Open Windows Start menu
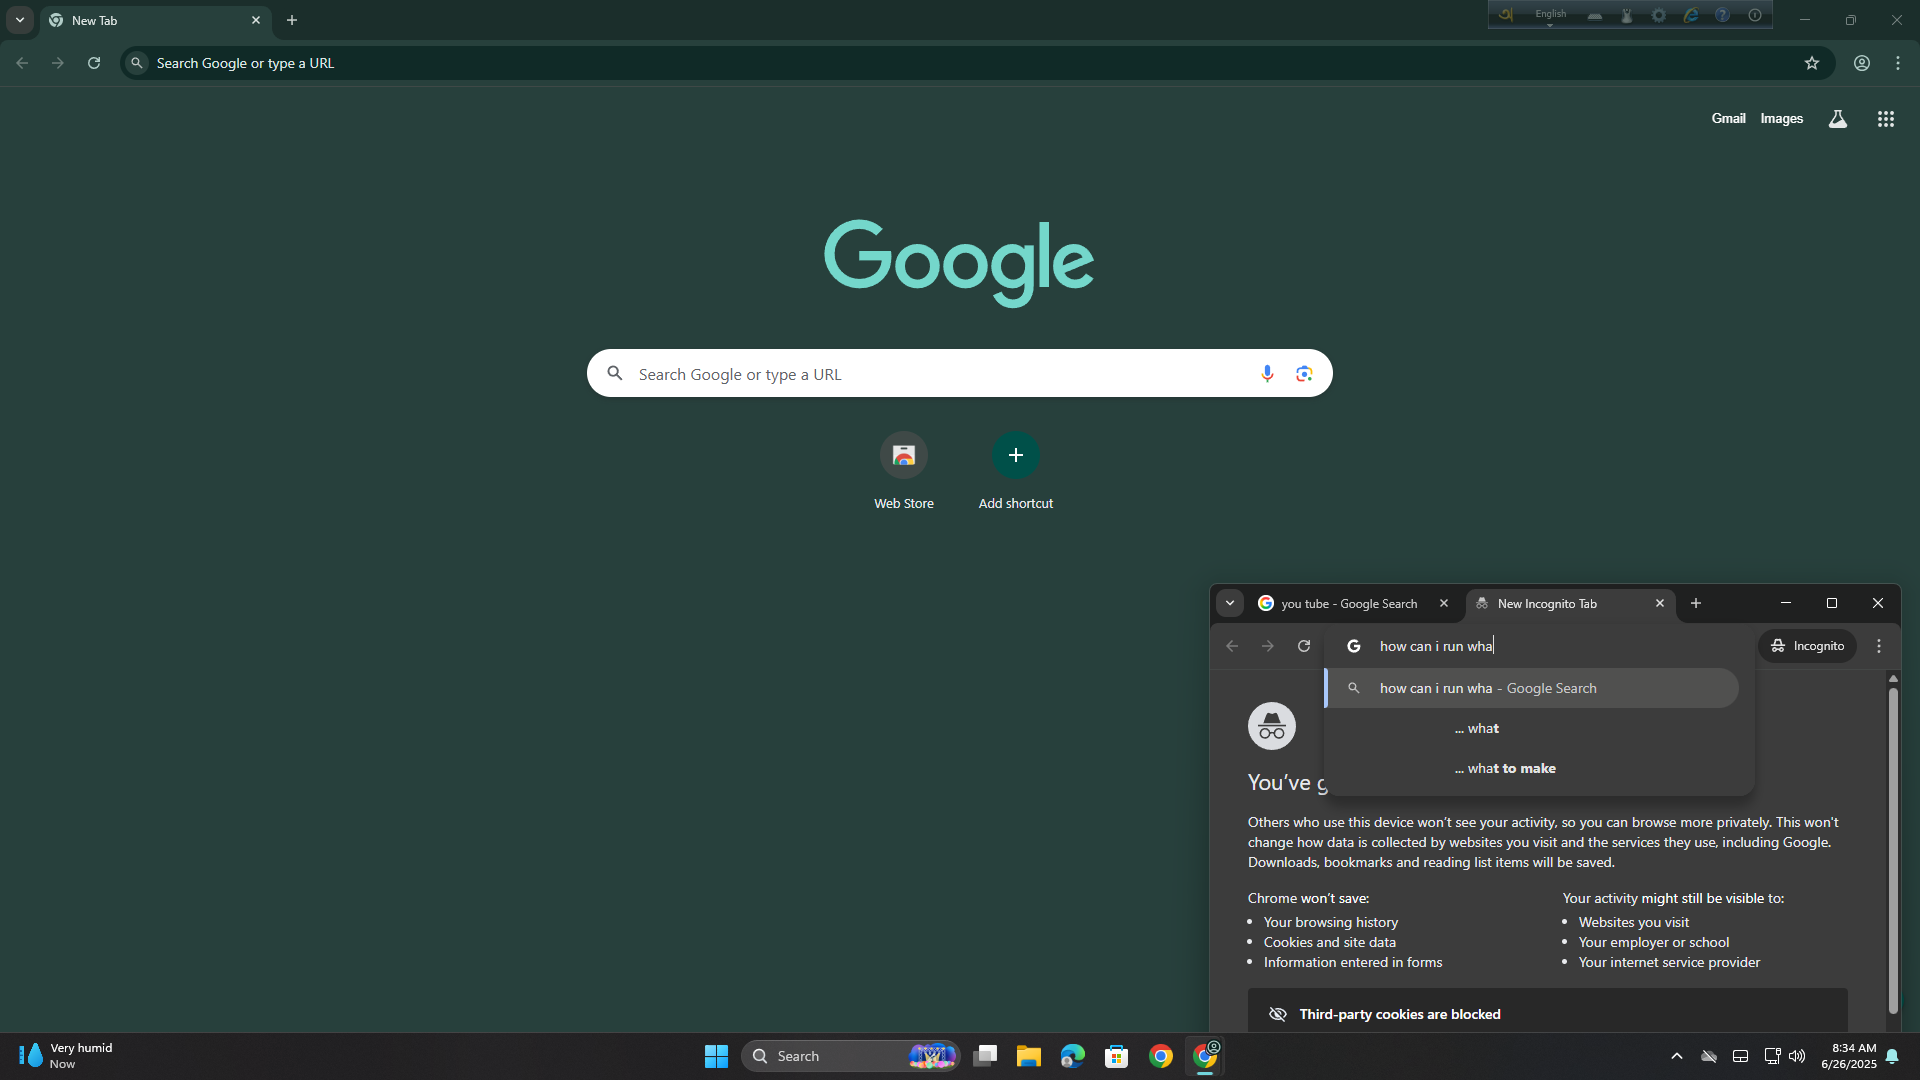Screen dimensions: 1920x1080 (716, 1056)
